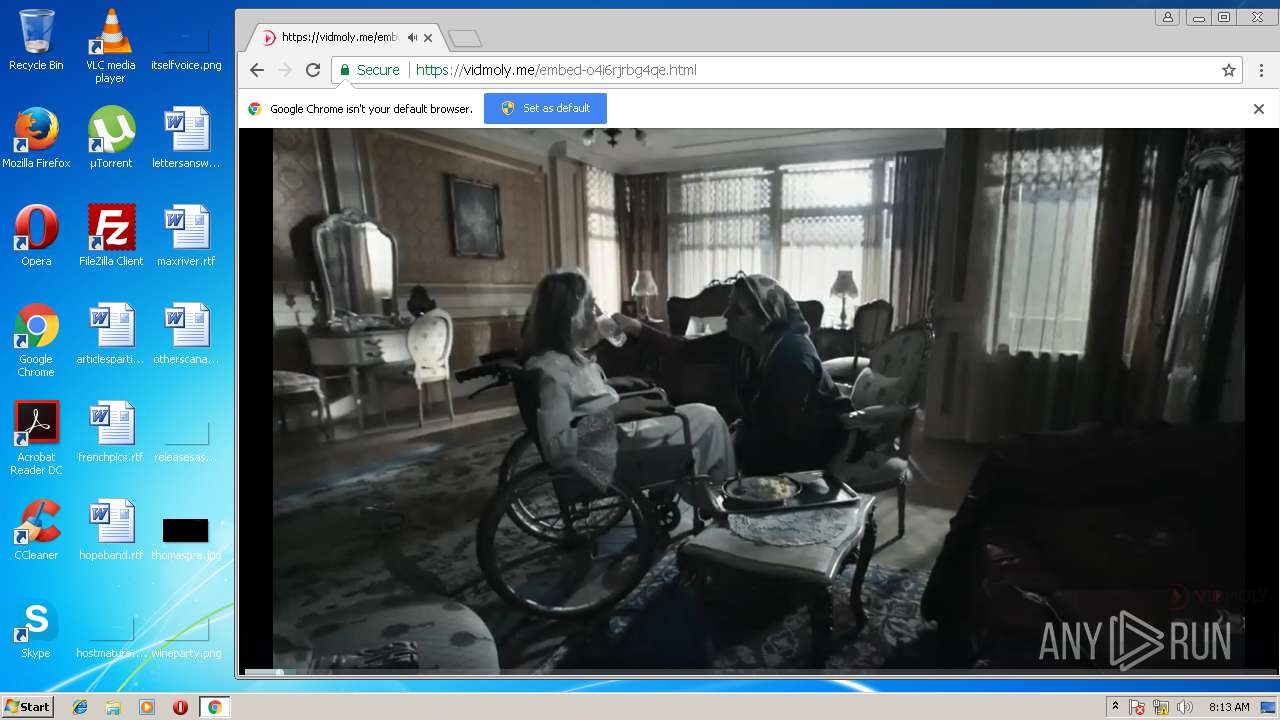Launch Opera browser shortcut
This screenshot has height=720, width=1280.
pos(36,236)
